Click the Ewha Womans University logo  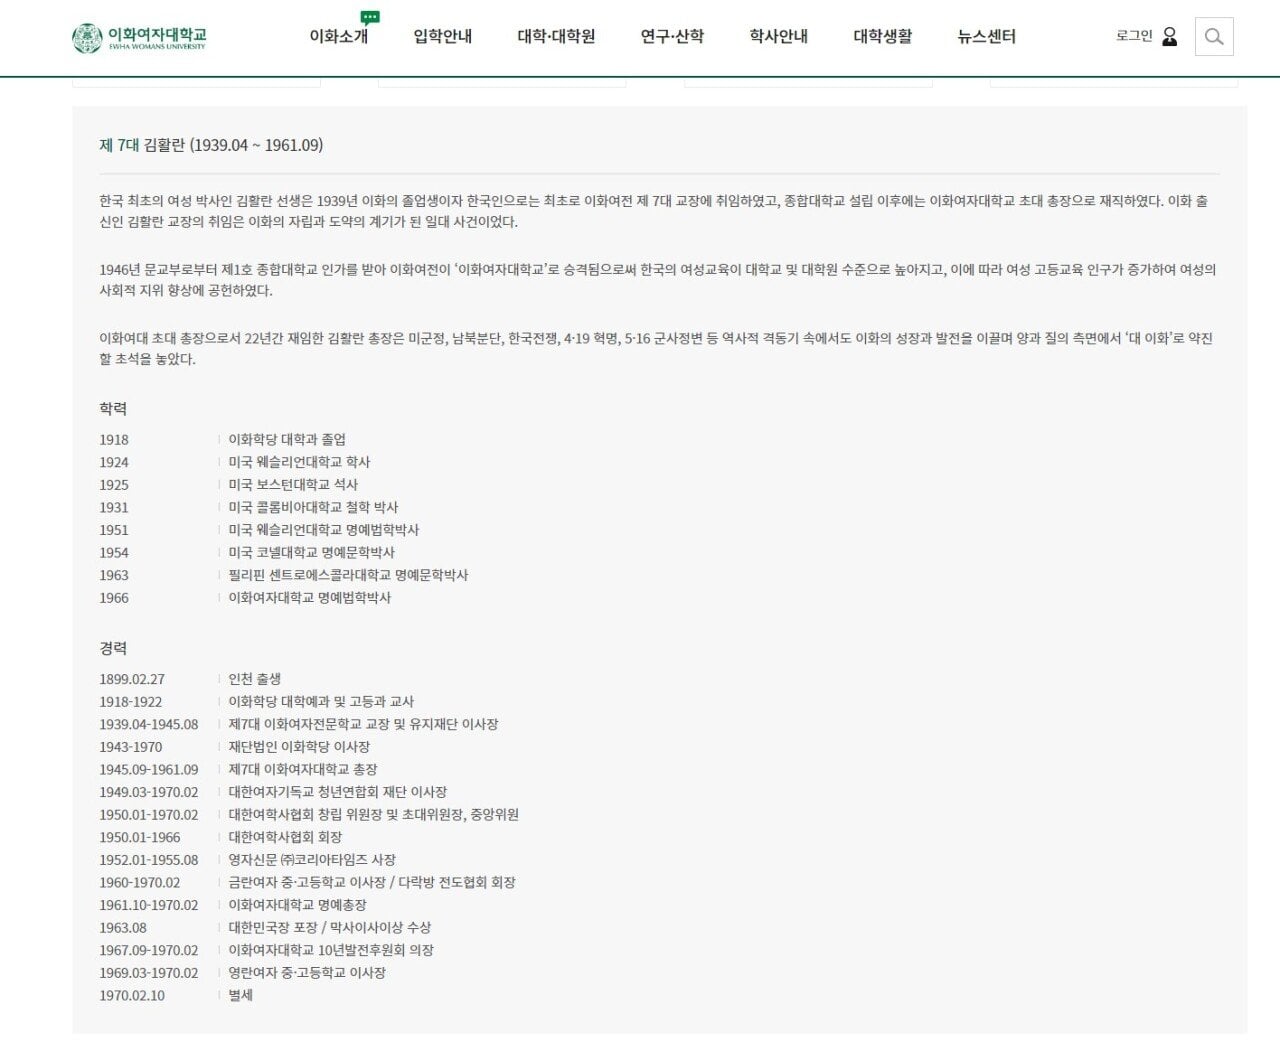point(139,38)
